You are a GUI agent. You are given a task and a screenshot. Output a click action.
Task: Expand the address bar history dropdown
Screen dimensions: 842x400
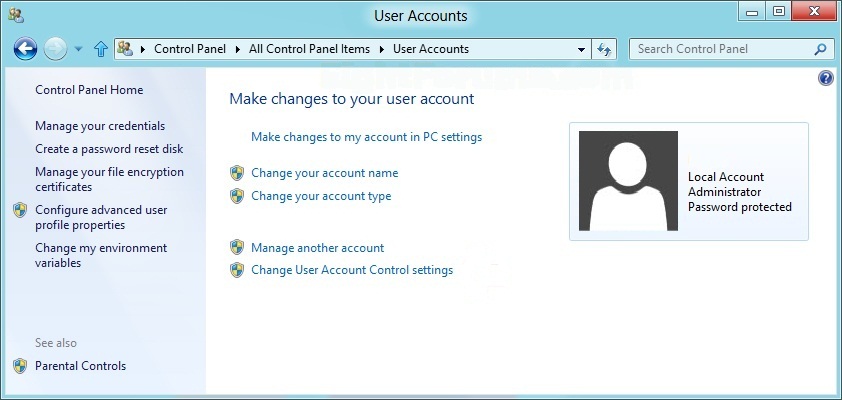[581, 49]
